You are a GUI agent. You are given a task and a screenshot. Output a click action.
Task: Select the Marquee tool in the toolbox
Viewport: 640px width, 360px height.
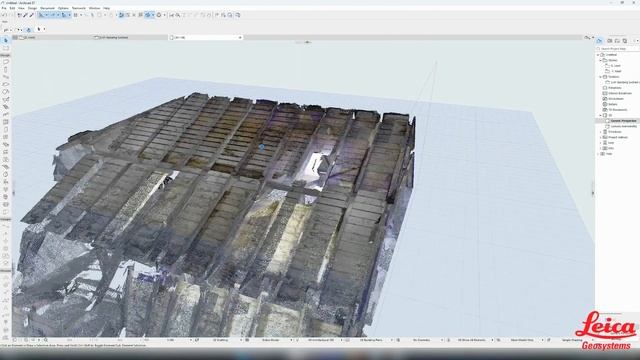tap(6, 48)
